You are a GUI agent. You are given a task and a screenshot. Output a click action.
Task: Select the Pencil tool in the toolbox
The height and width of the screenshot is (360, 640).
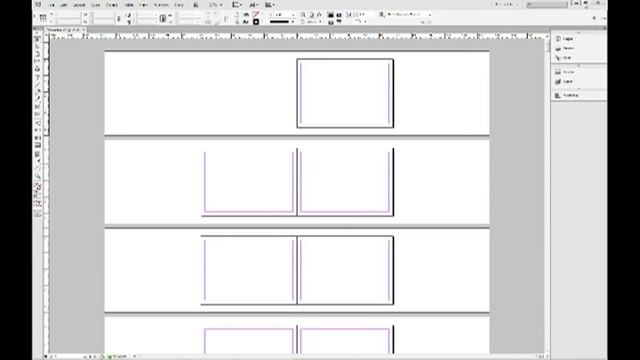coord(38,99)
